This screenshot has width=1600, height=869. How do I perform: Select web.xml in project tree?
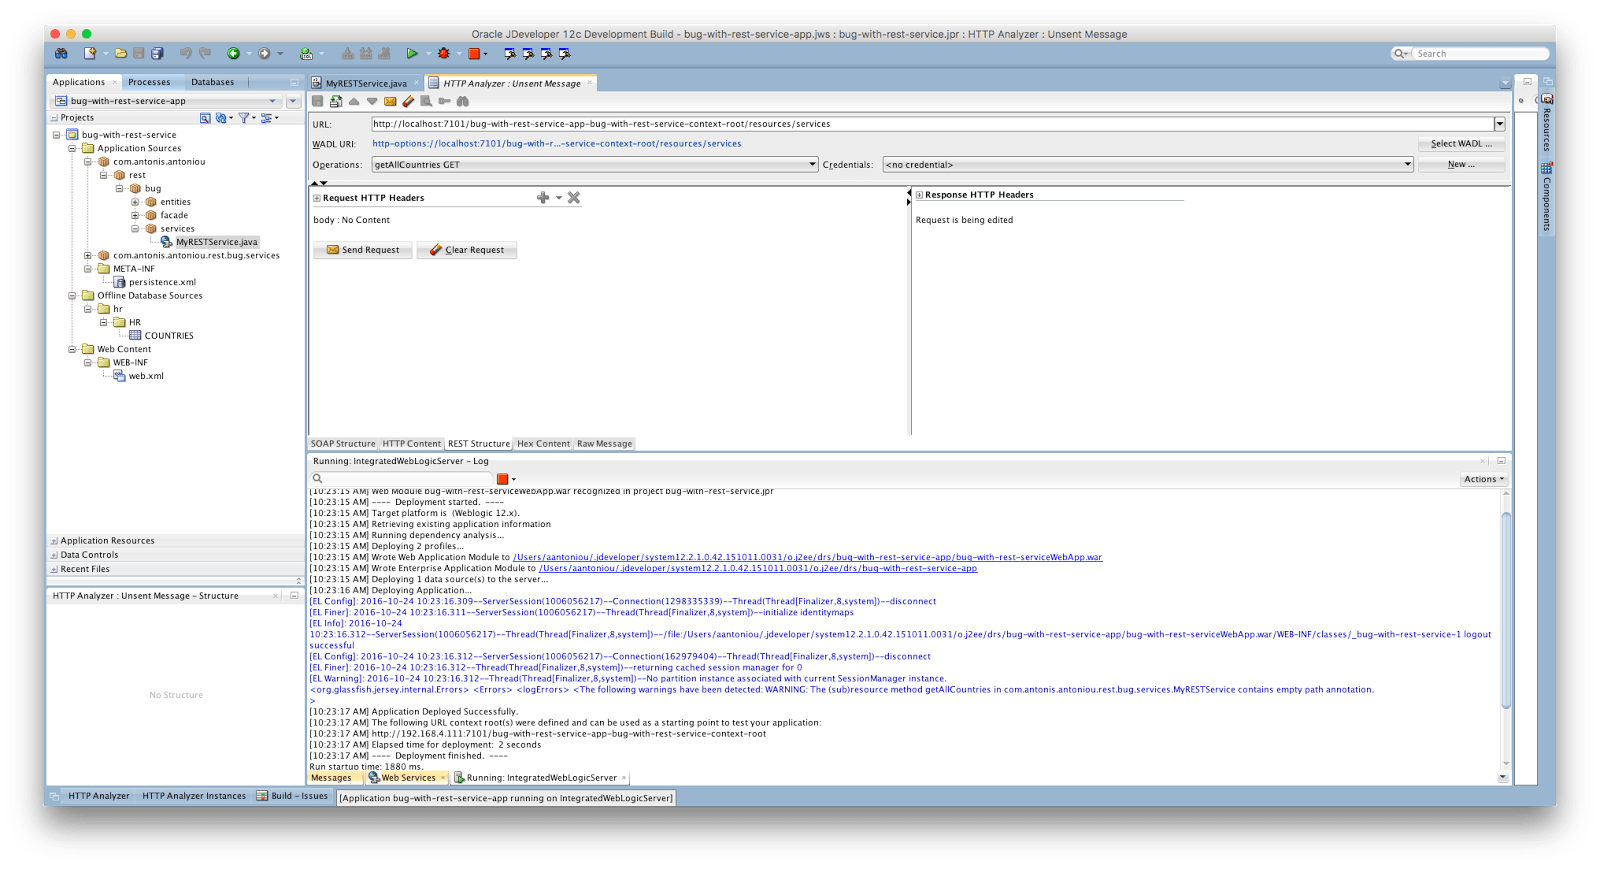pyautogui.click(x=146, y=376)
